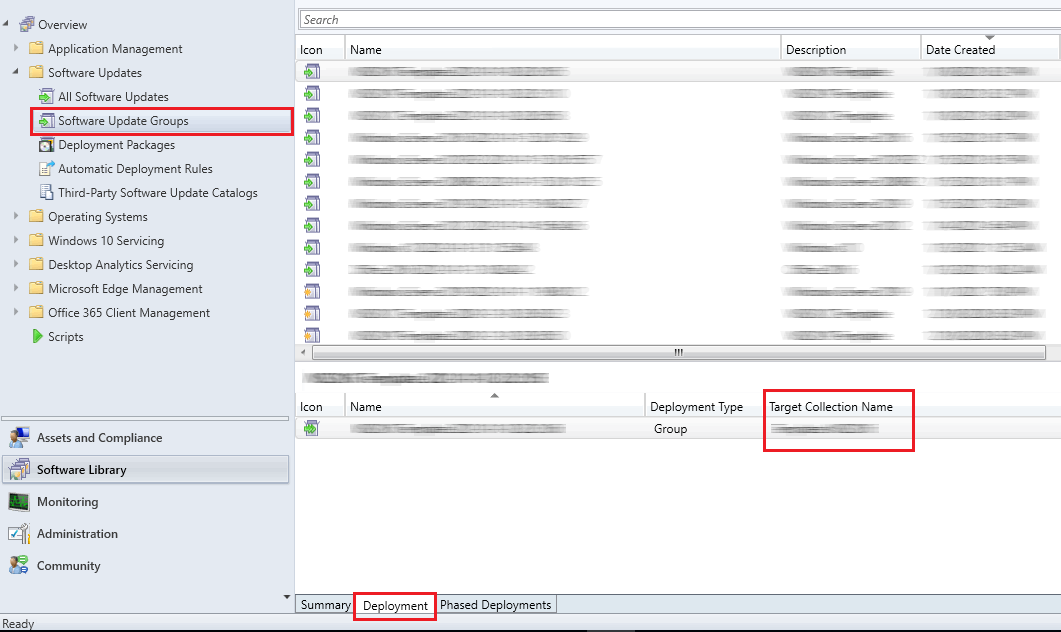Switch to the Summary tab
The image size is (1061, 632).
click(x=324, y=604)
